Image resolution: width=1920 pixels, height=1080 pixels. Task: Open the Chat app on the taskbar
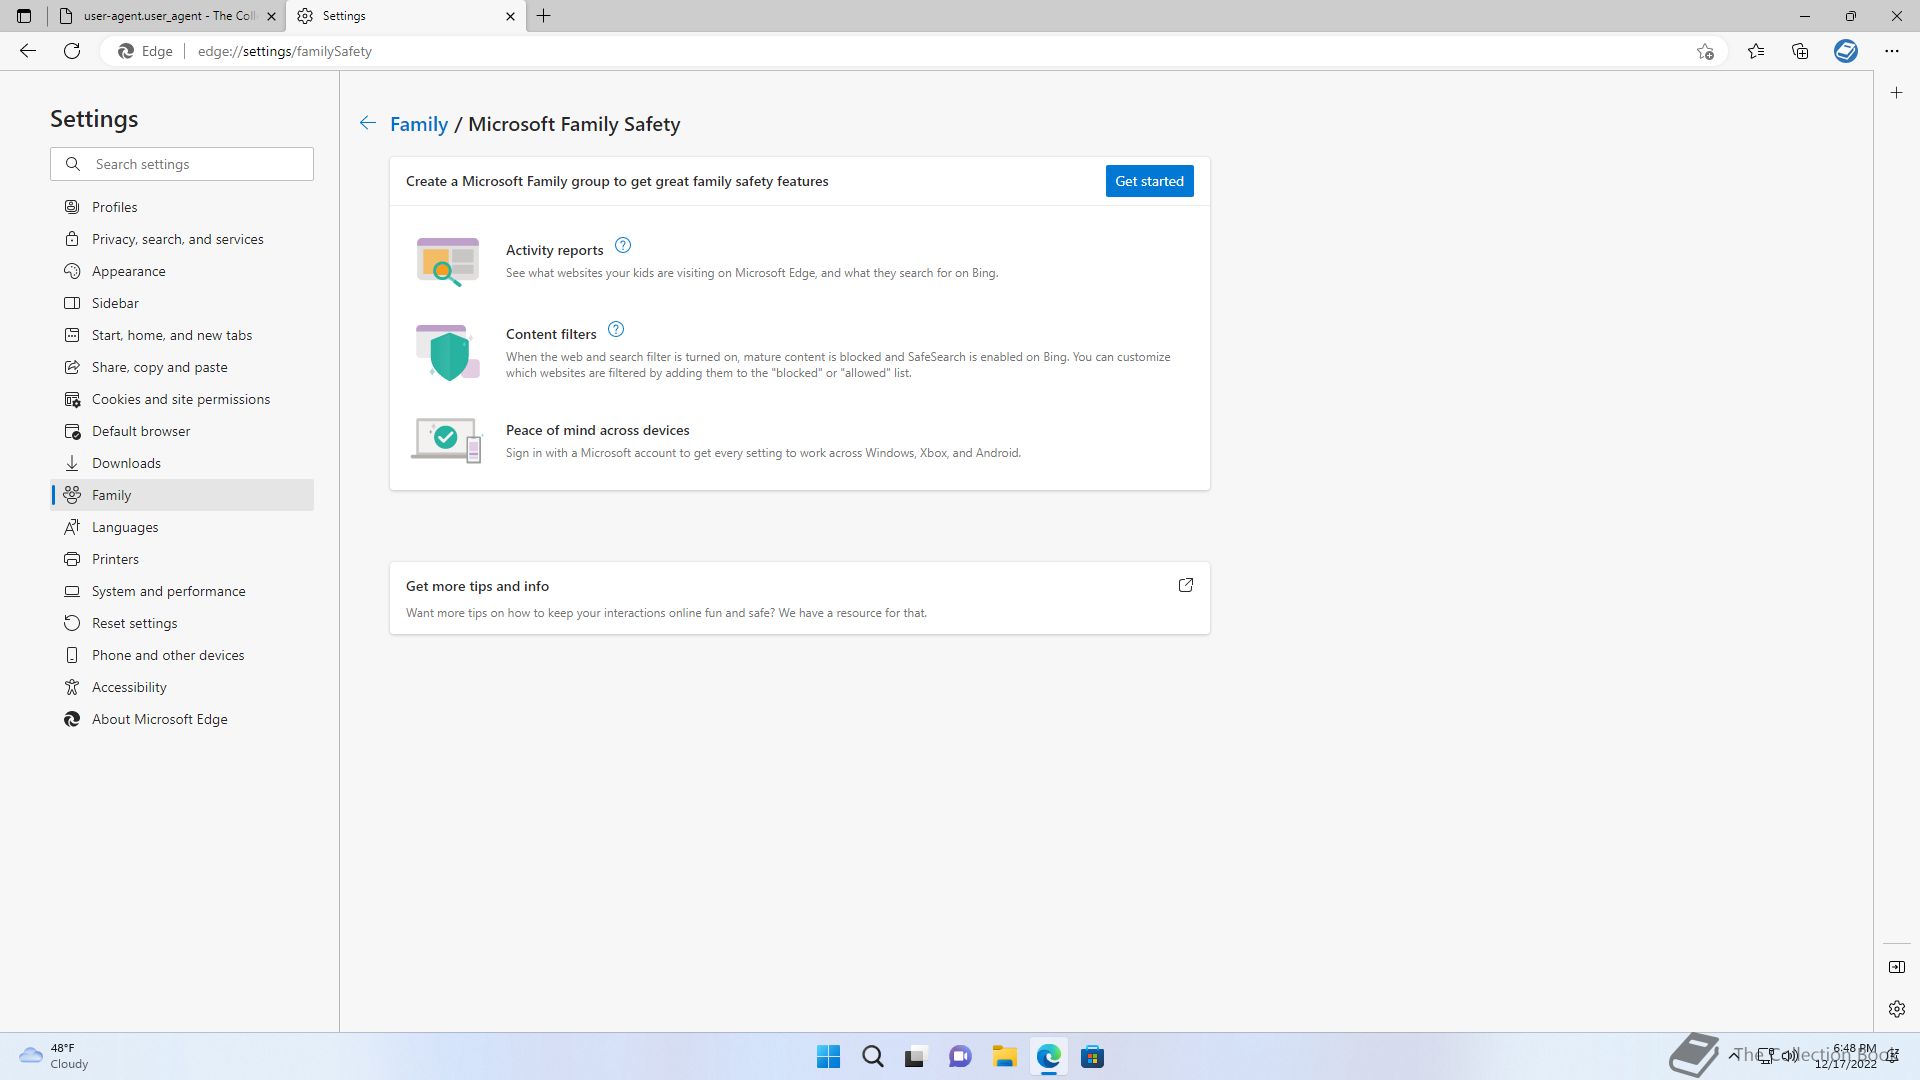(960, 1057)
